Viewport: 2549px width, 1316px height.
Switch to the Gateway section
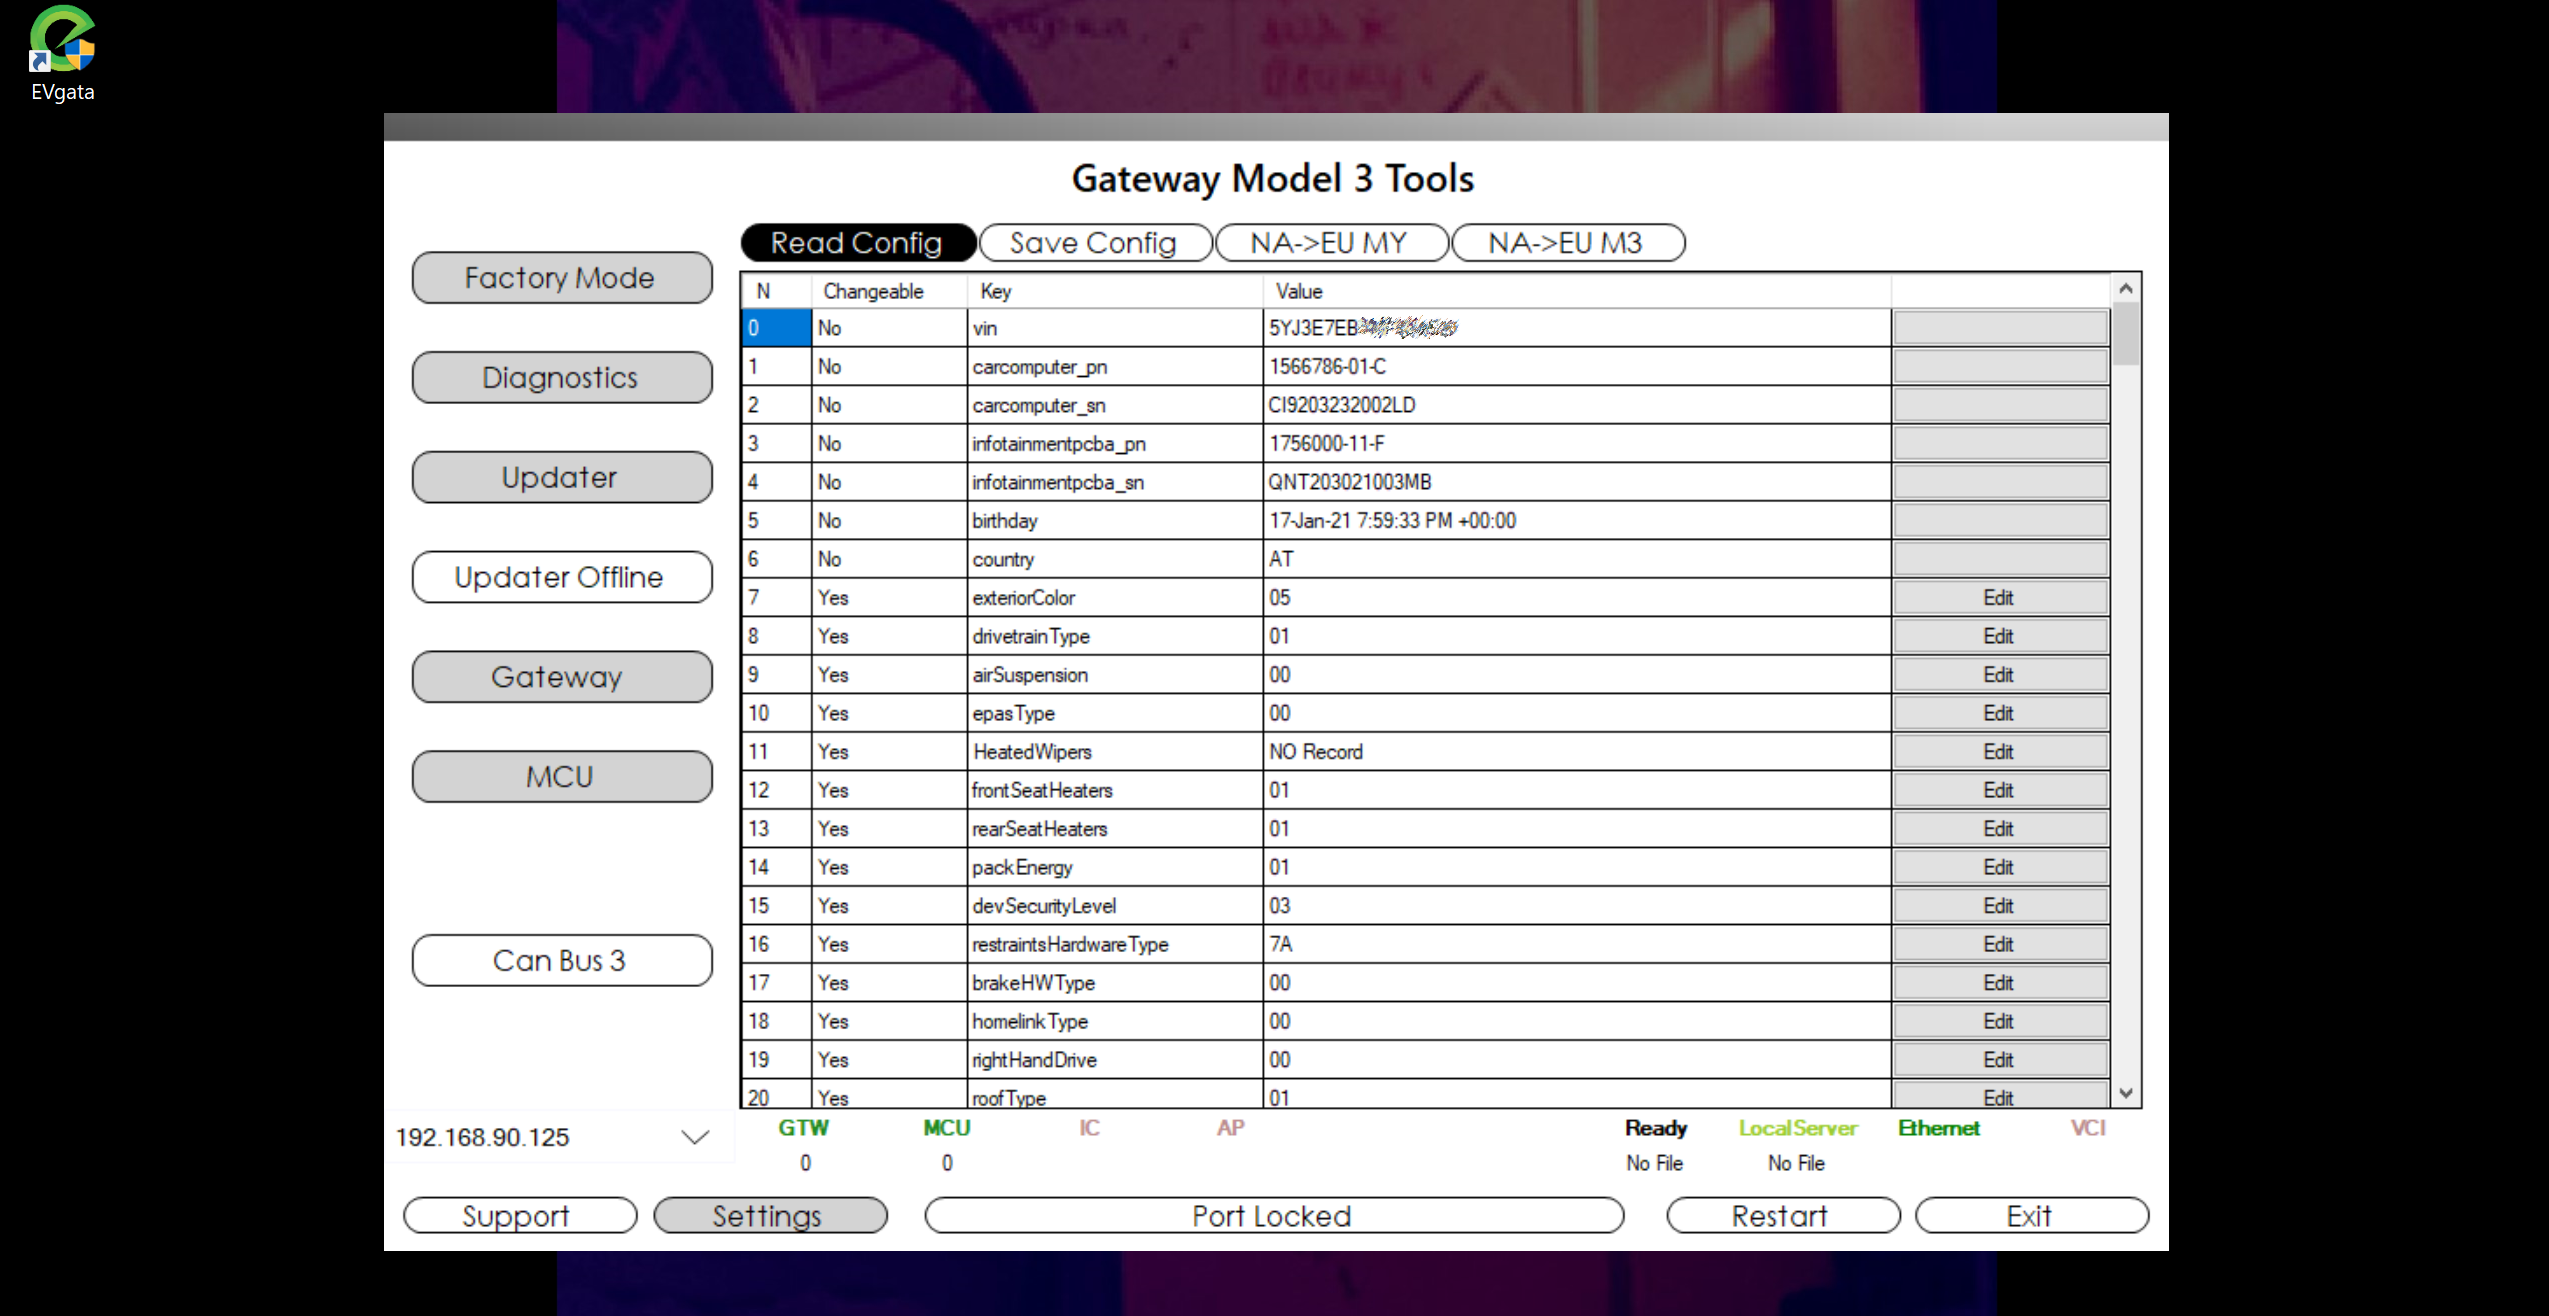click(x=561, y=678)
